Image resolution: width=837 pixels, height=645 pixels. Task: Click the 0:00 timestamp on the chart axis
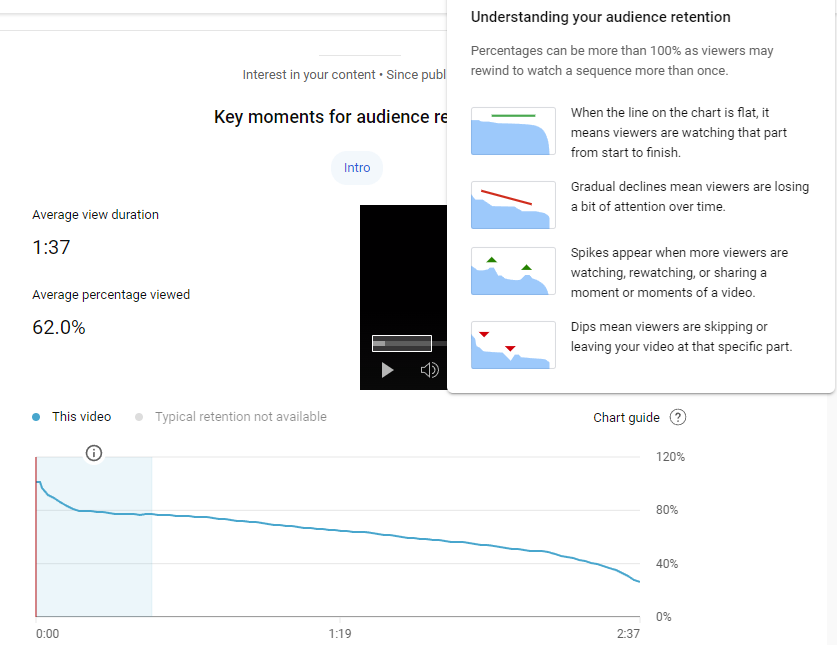tap(47, 633)
